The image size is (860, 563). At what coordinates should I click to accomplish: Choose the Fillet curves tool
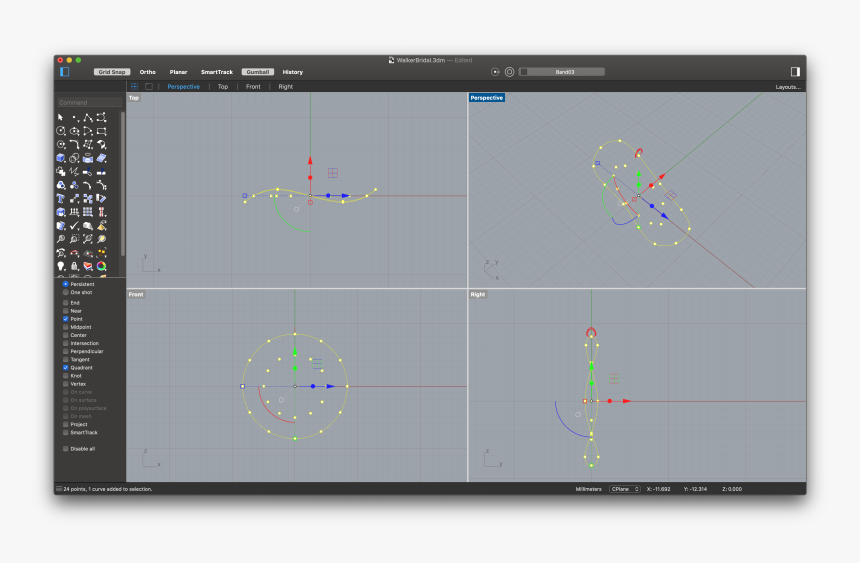click(x=75, y=144)
